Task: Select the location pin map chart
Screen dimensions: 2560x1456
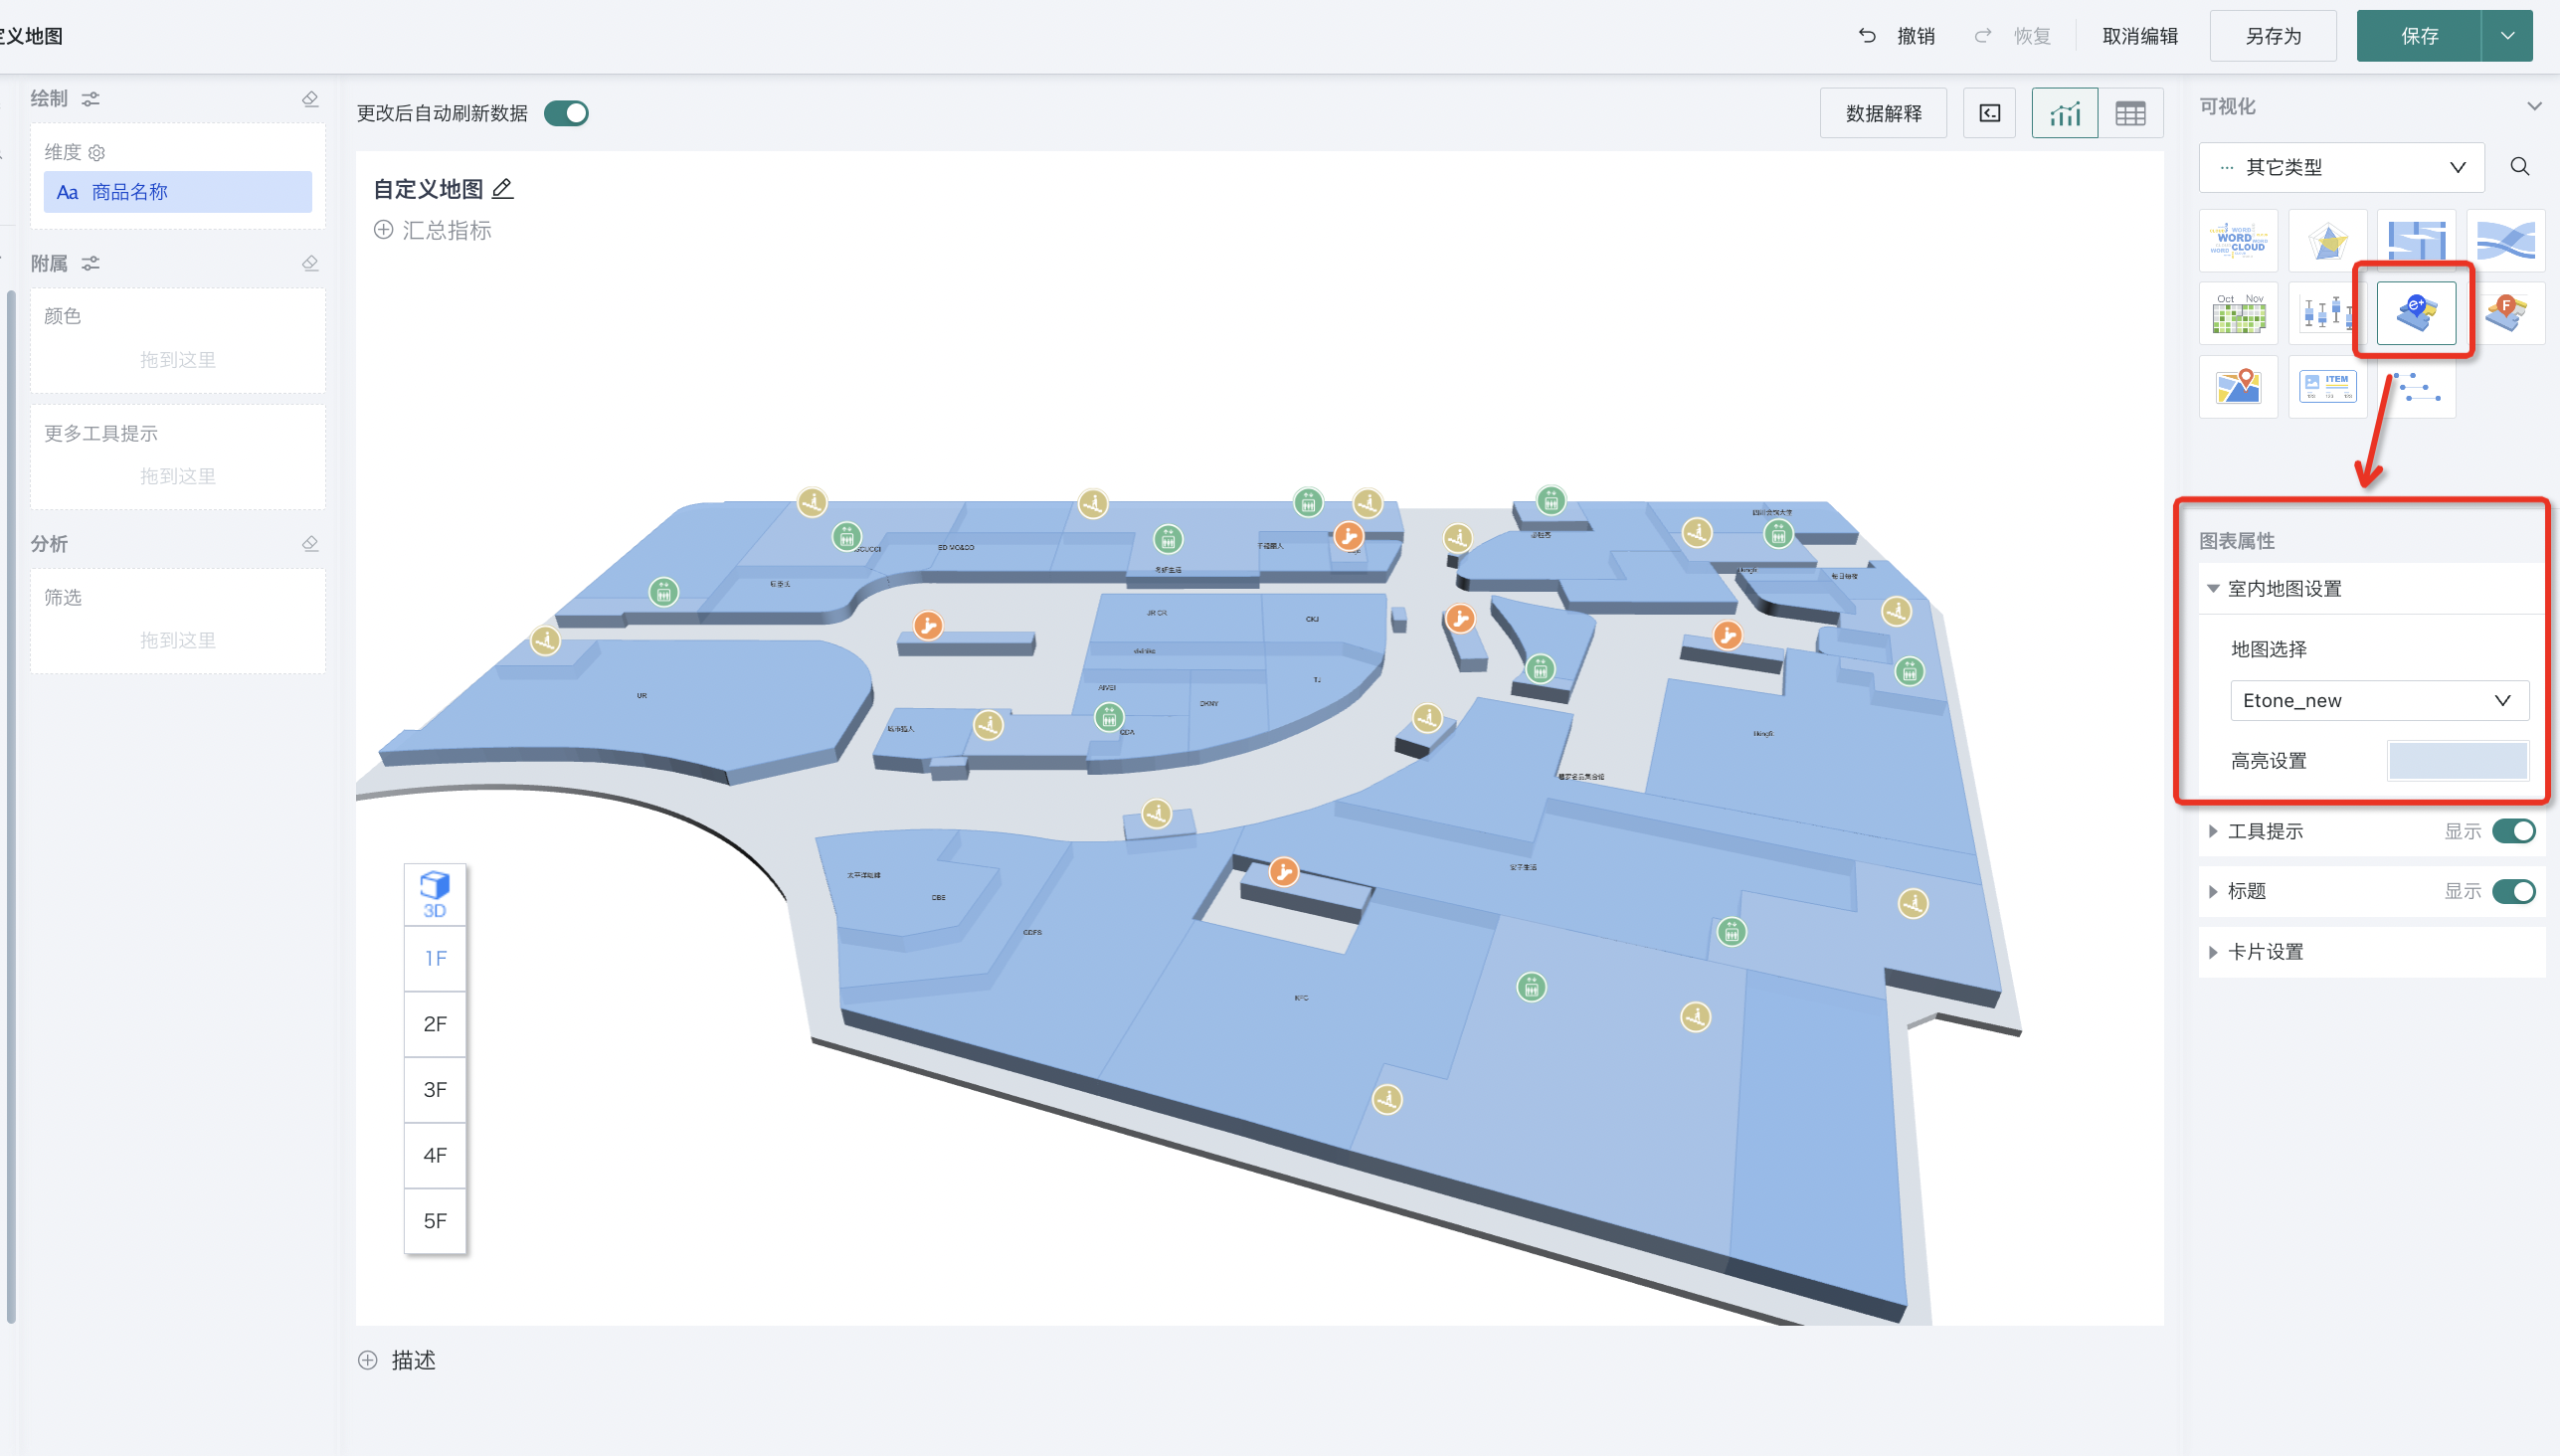Action: click(x=2238, y=387)
